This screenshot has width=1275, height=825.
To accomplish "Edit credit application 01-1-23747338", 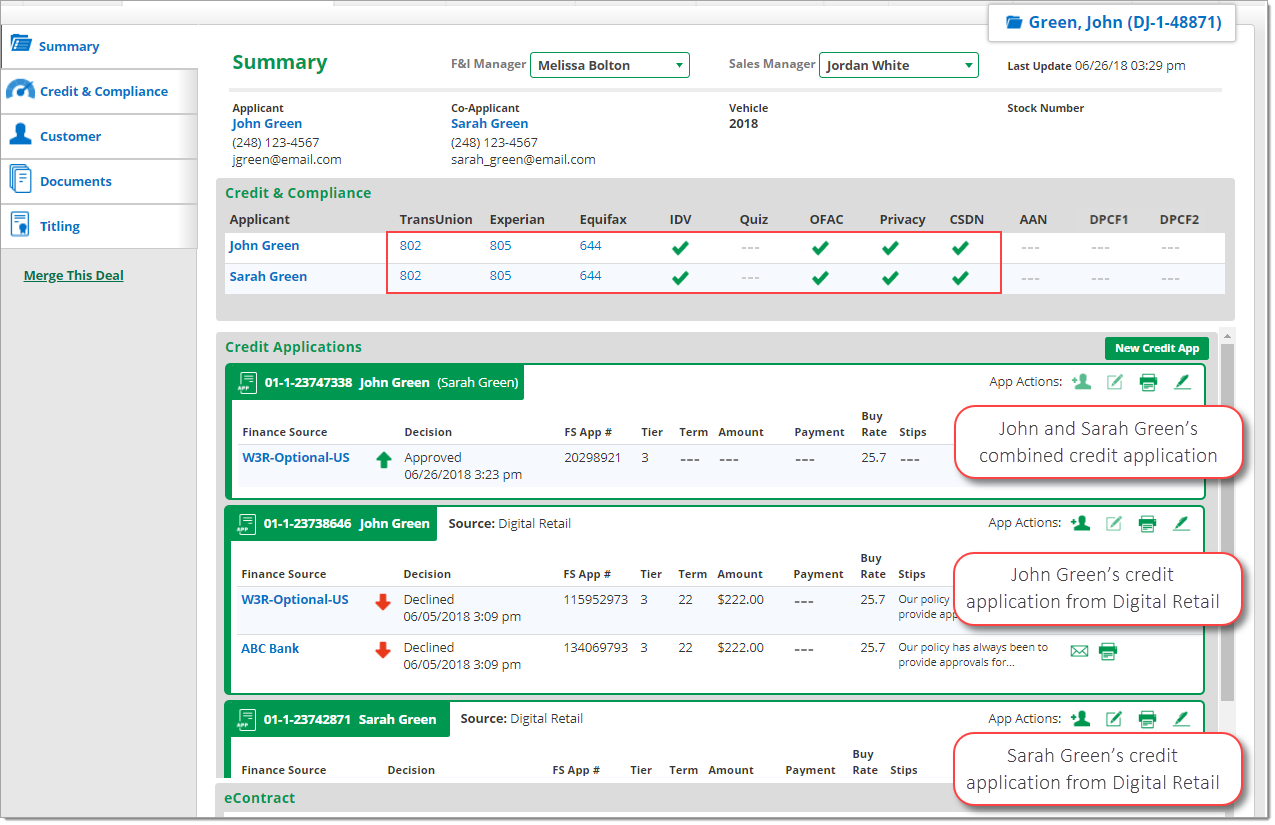I will click(1114, 381).
